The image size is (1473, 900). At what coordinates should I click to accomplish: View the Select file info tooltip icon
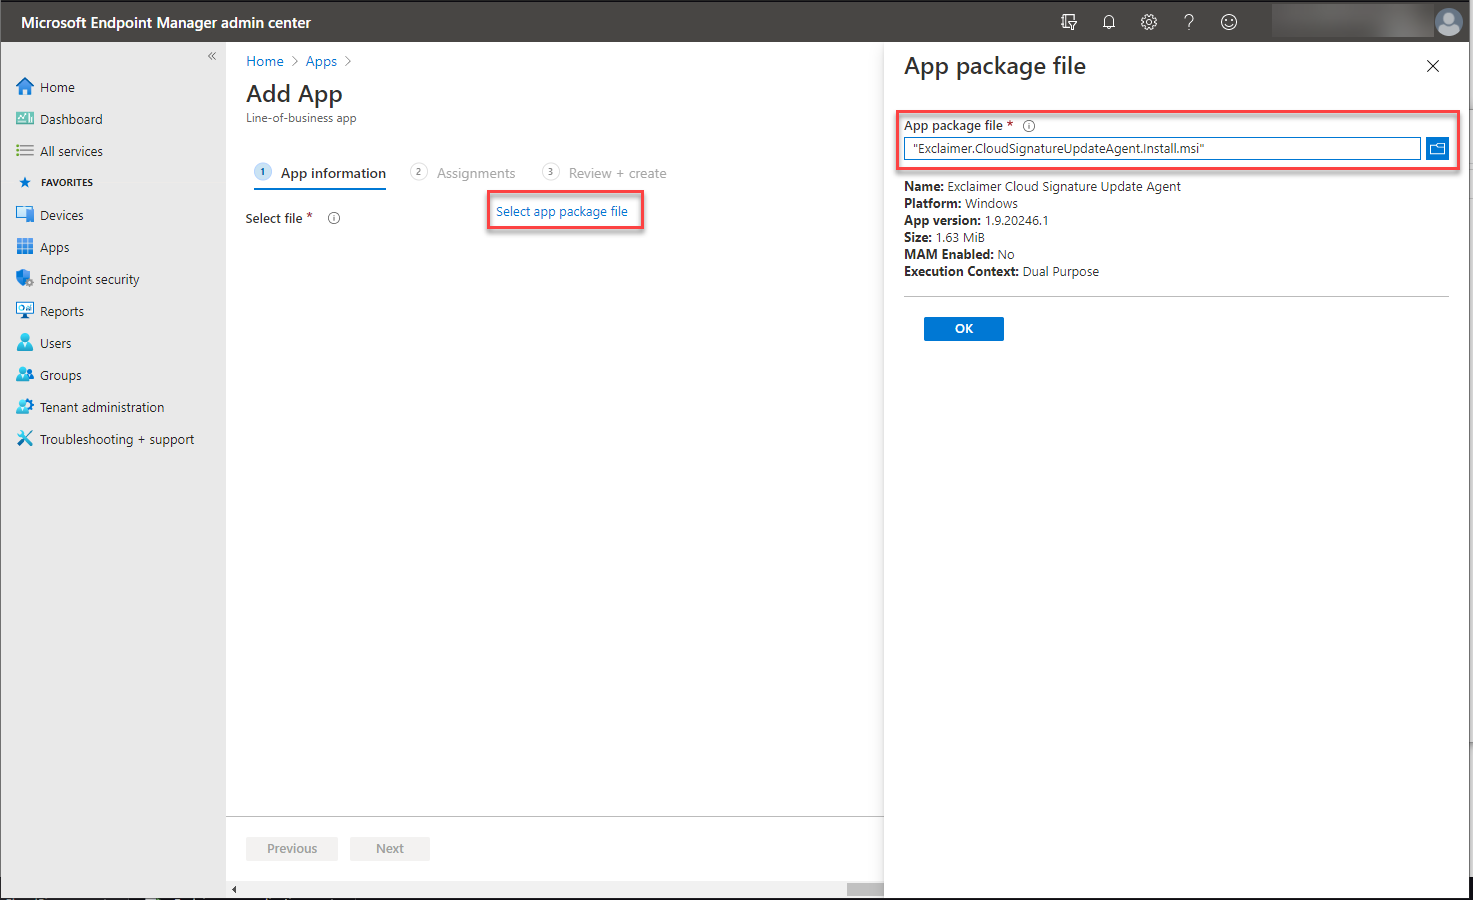coord(333,217)
